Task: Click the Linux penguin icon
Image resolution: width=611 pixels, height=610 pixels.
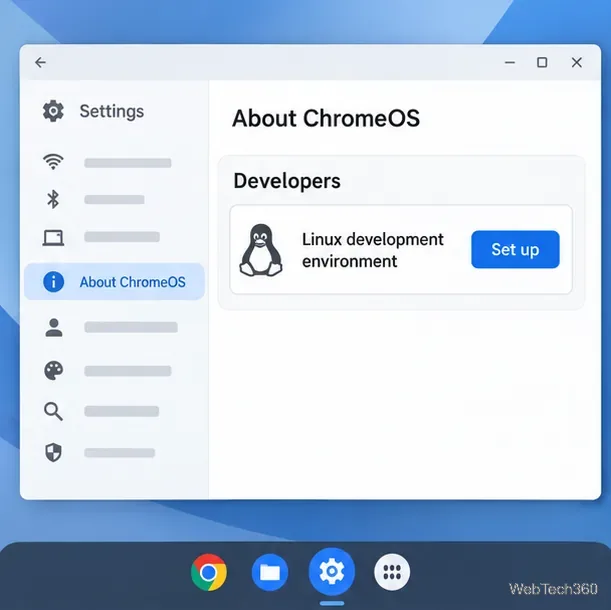Action: [261, 250]
